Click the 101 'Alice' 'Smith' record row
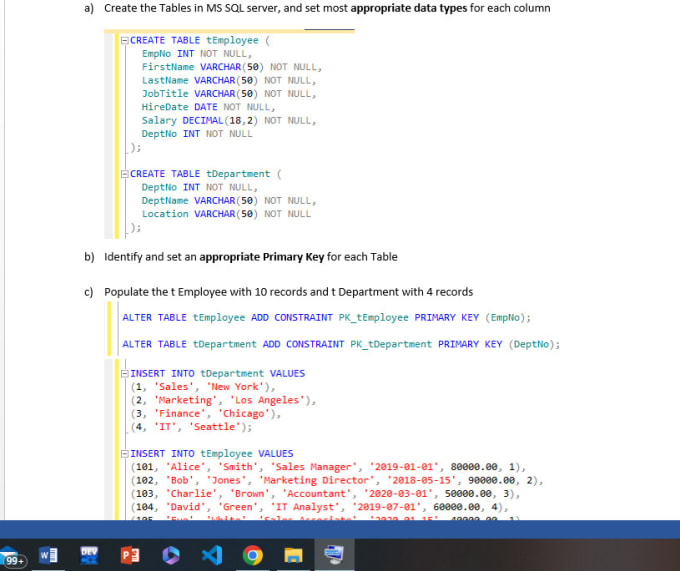This screenshot has height=571, width=680. click(x=328, y=467)
